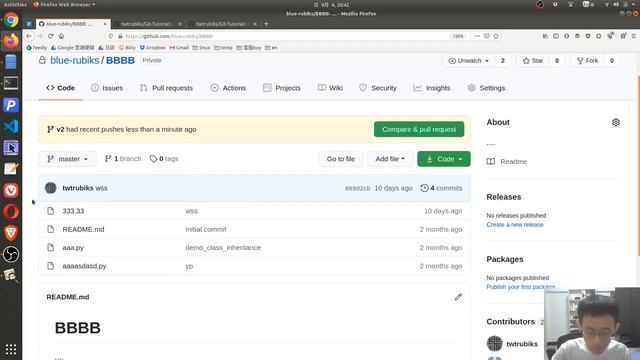Expand the Add file dropdown

pos(390,159)
